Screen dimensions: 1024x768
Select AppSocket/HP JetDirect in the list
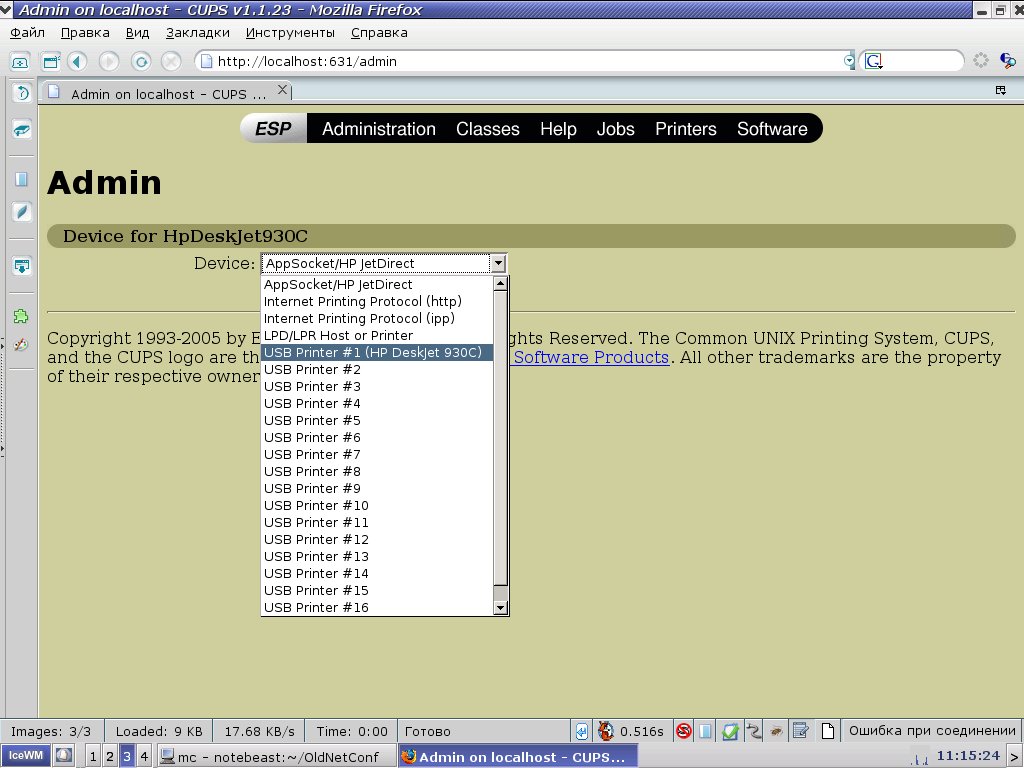click(377, 284)
